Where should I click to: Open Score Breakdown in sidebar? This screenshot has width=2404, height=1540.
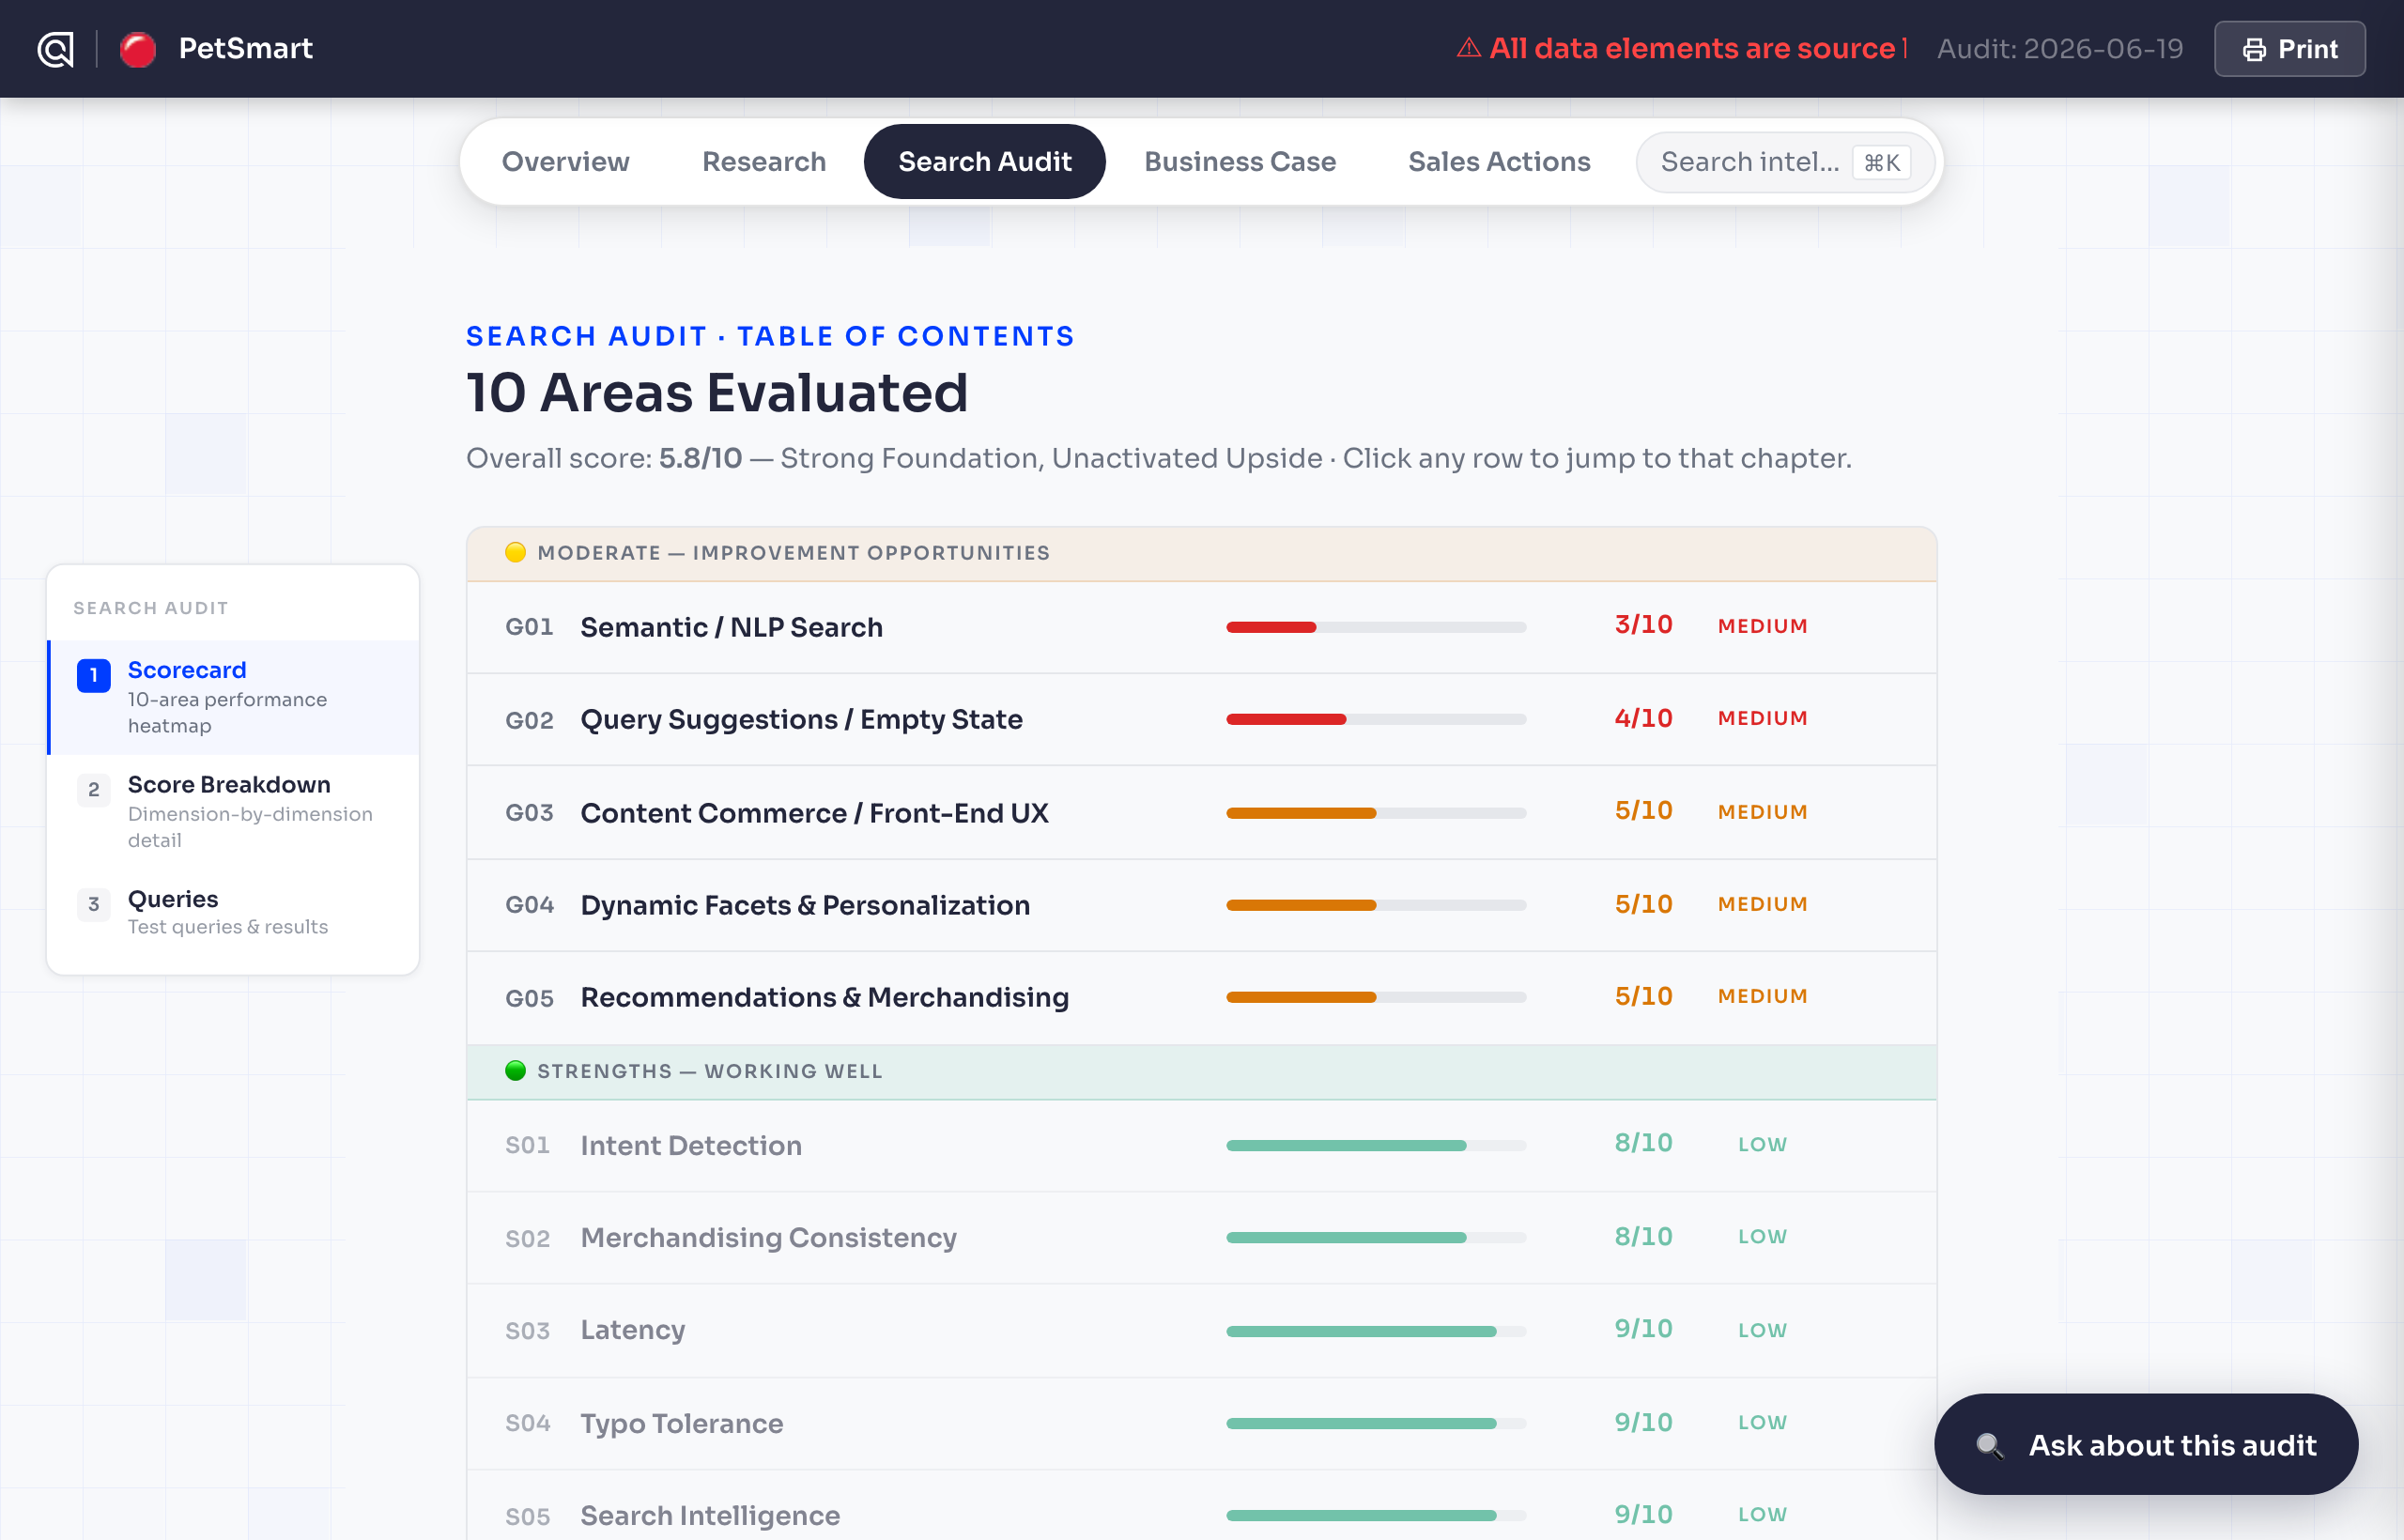click(233, 811)
